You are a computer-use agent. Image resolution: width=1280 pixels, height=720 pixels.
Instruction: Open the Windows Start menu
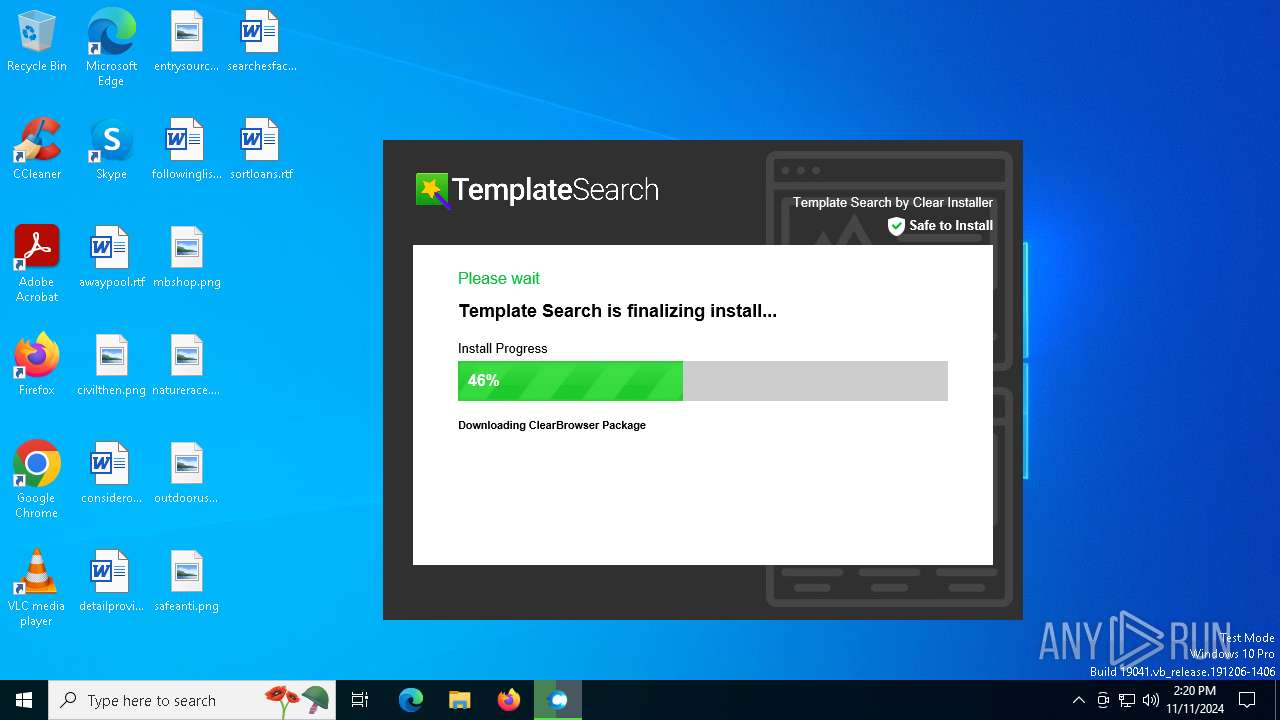[x=24, y=700]
